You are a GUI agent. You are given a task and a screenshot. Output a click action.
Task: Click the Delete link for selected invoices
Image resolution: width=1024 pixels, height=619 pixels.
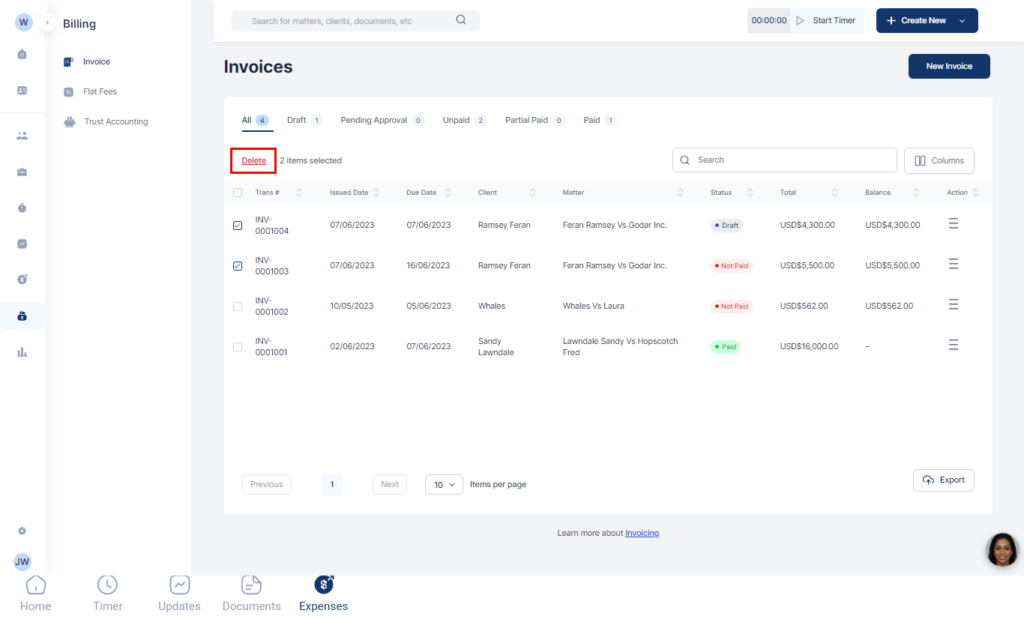coord(254,160)
